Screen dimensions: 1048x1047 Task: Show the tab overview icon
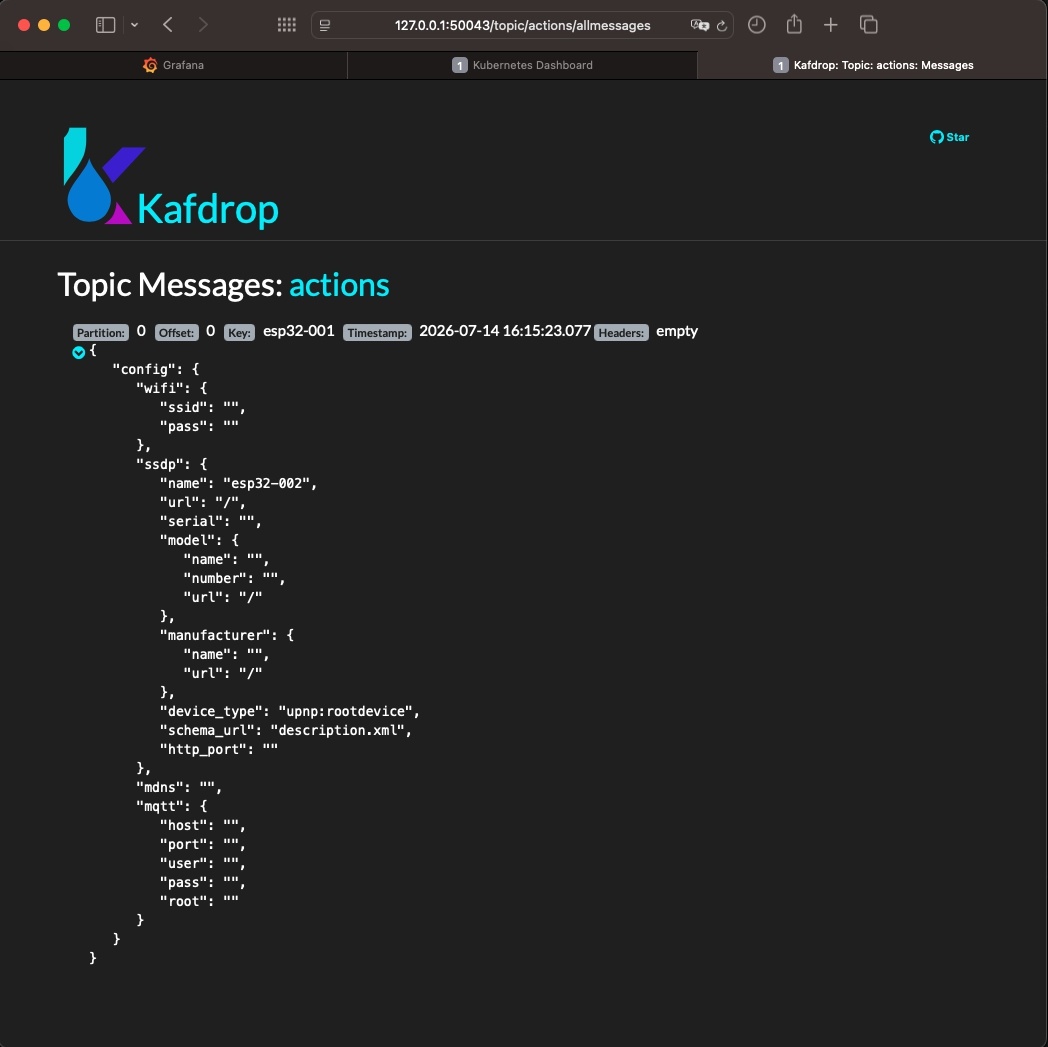click(869, 25)
